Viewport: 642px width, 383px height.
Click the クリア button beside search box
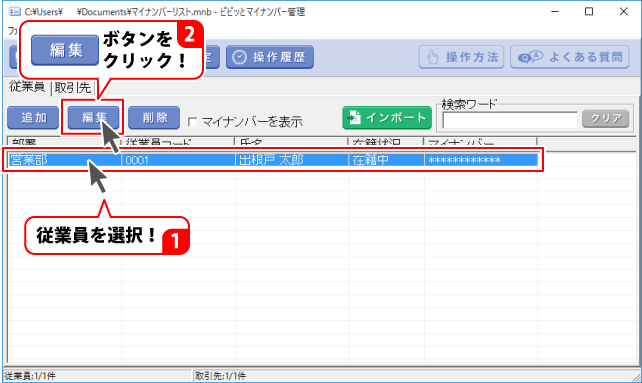[606, 119]
